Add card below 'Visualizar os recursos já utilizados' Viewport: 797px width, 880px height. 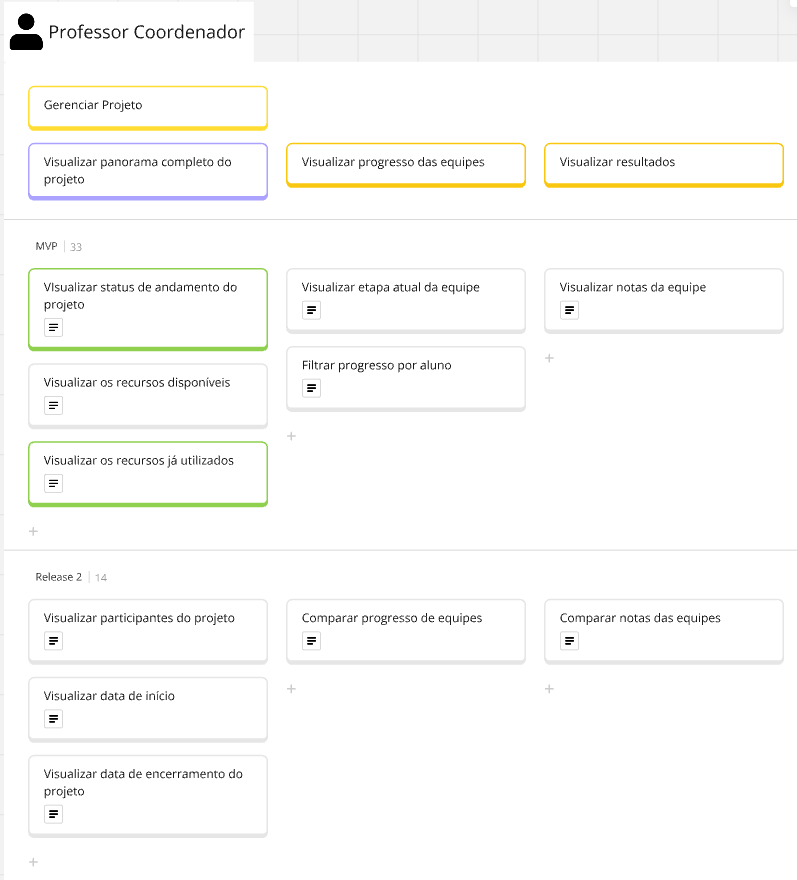click(x=33, y=531)
